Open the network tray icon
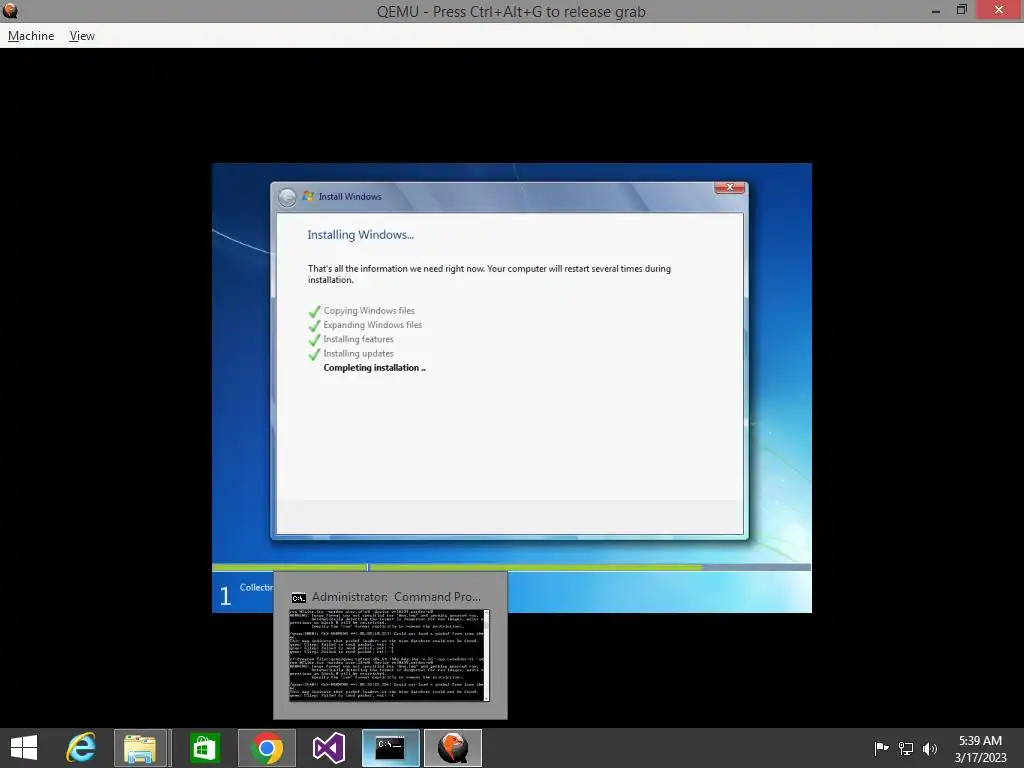This screenshot has height=768, width=1024. point(906,748)
